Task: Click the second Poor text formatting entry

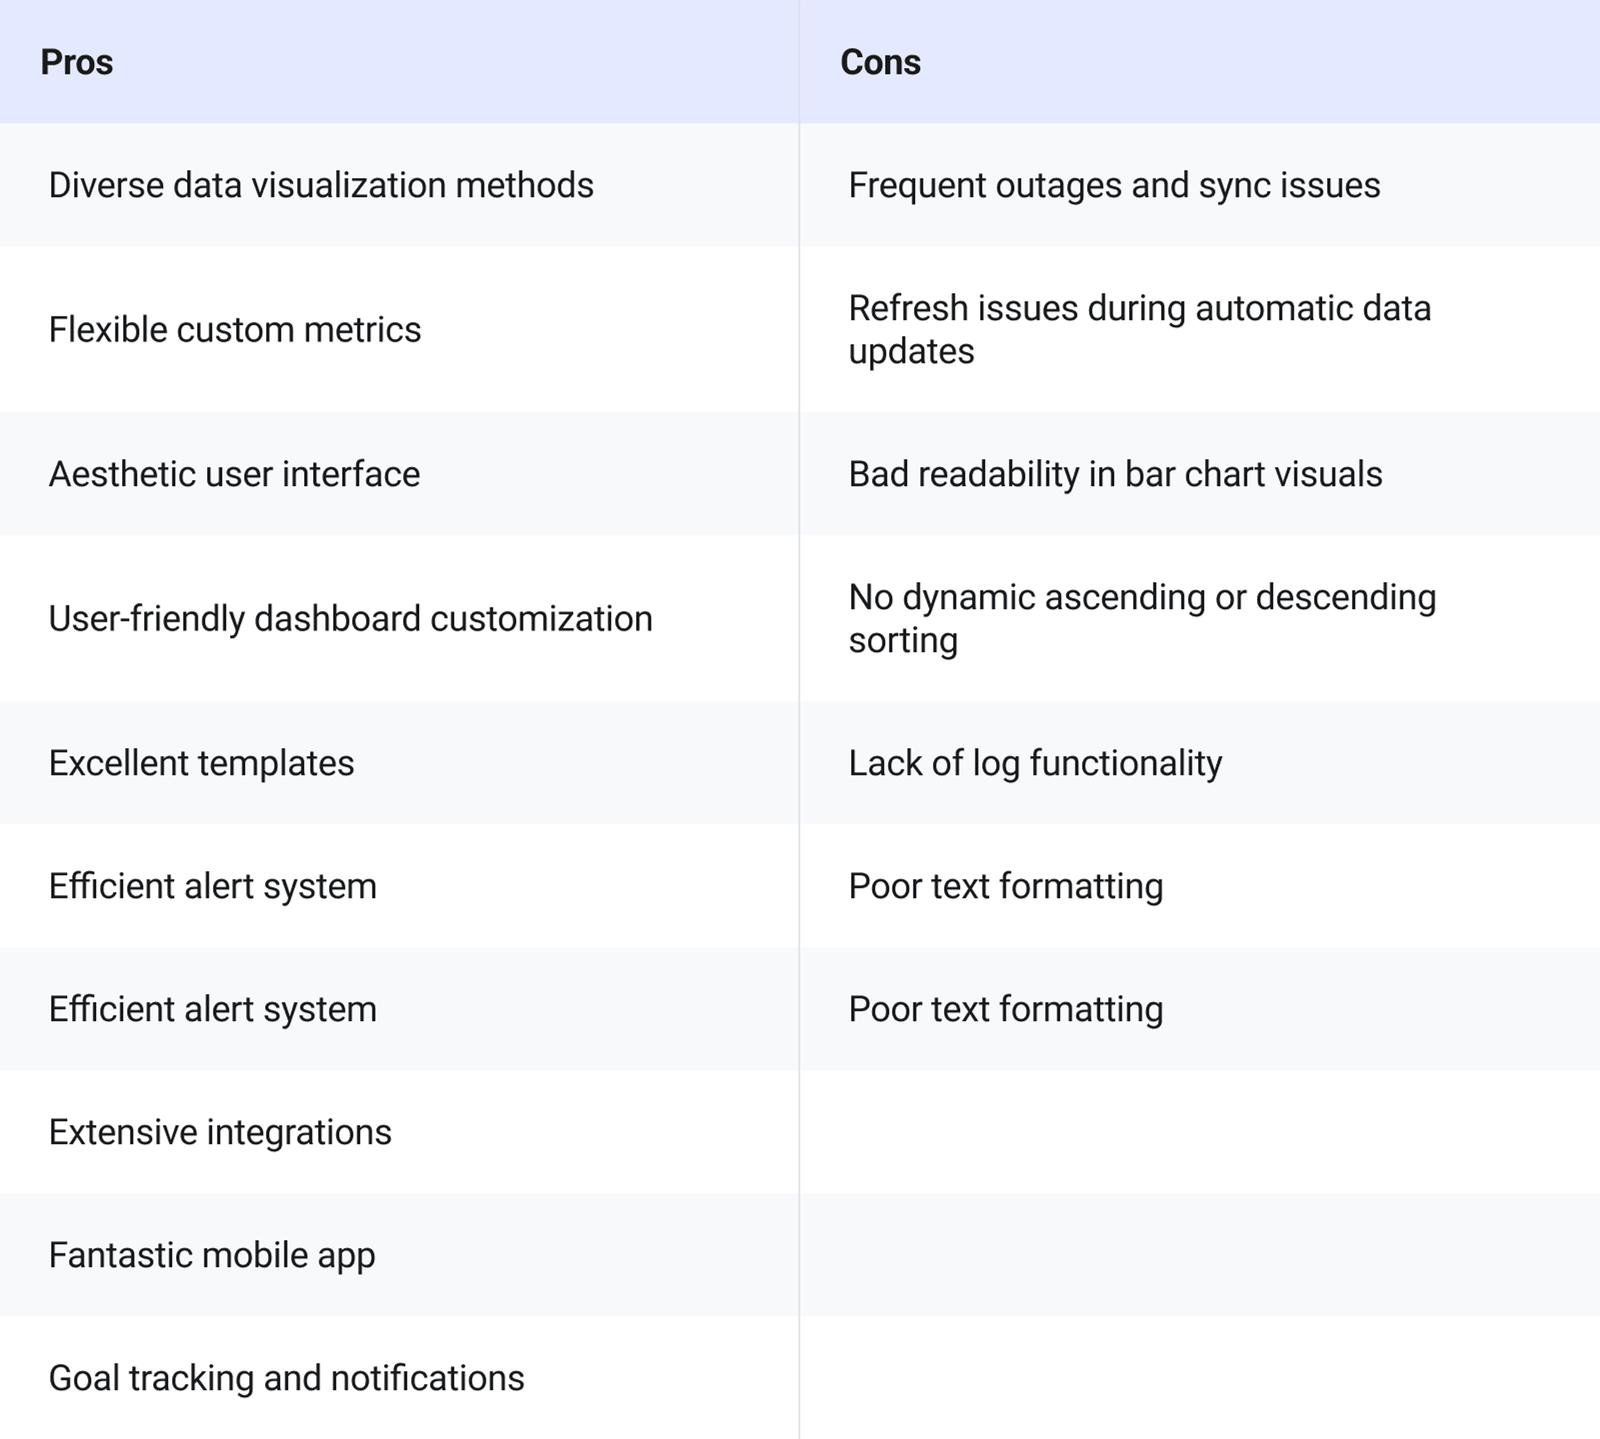Action: coord(1005,1009)
